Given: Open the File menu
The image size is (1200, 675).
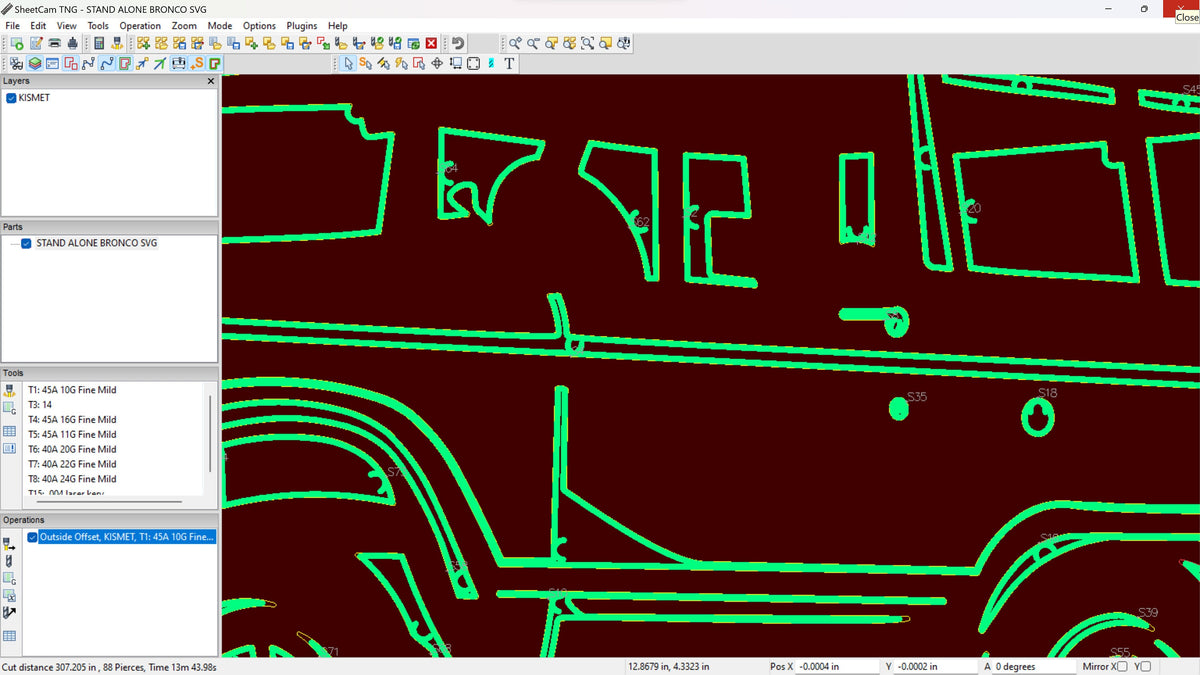Looking at the screenshot, I should pos(12,25).
